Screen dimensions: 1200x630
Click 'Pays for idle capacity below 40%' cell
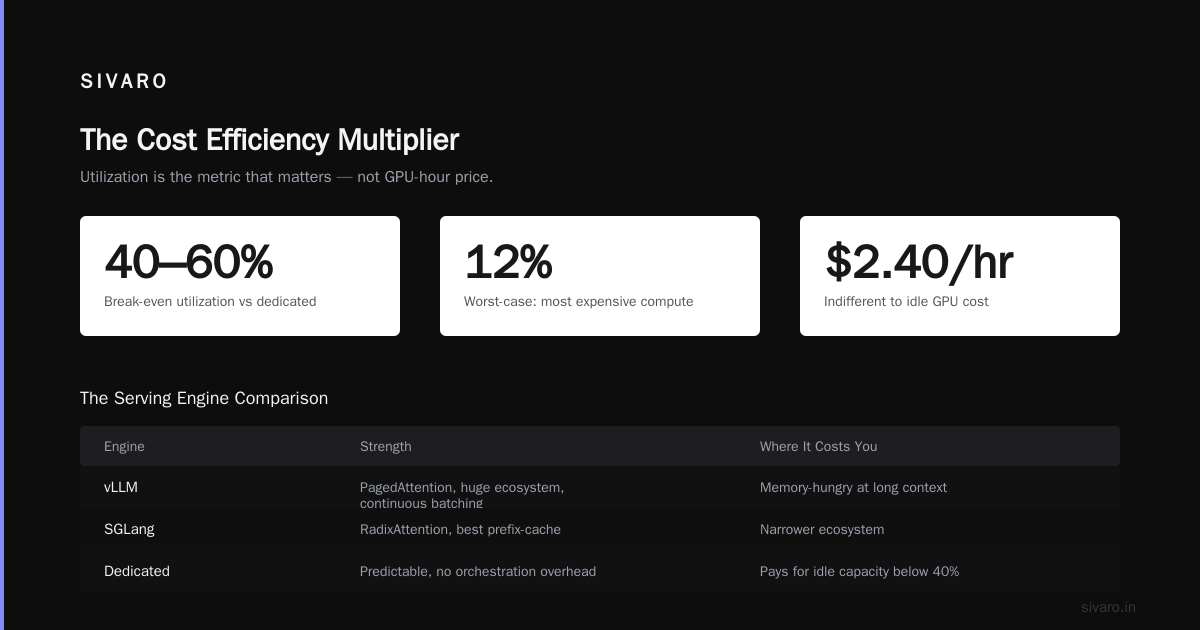coord(859,571)
